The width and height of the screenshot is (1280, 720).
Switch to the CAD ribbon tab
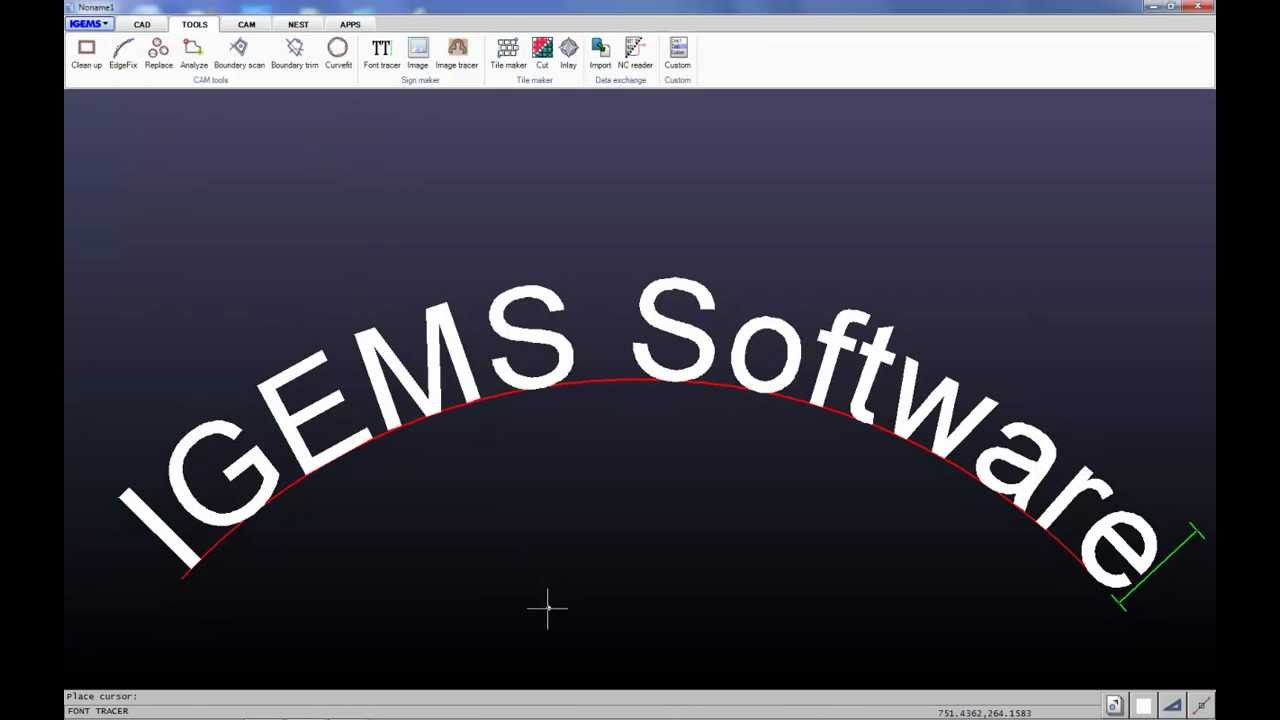[x=142, y=24]
